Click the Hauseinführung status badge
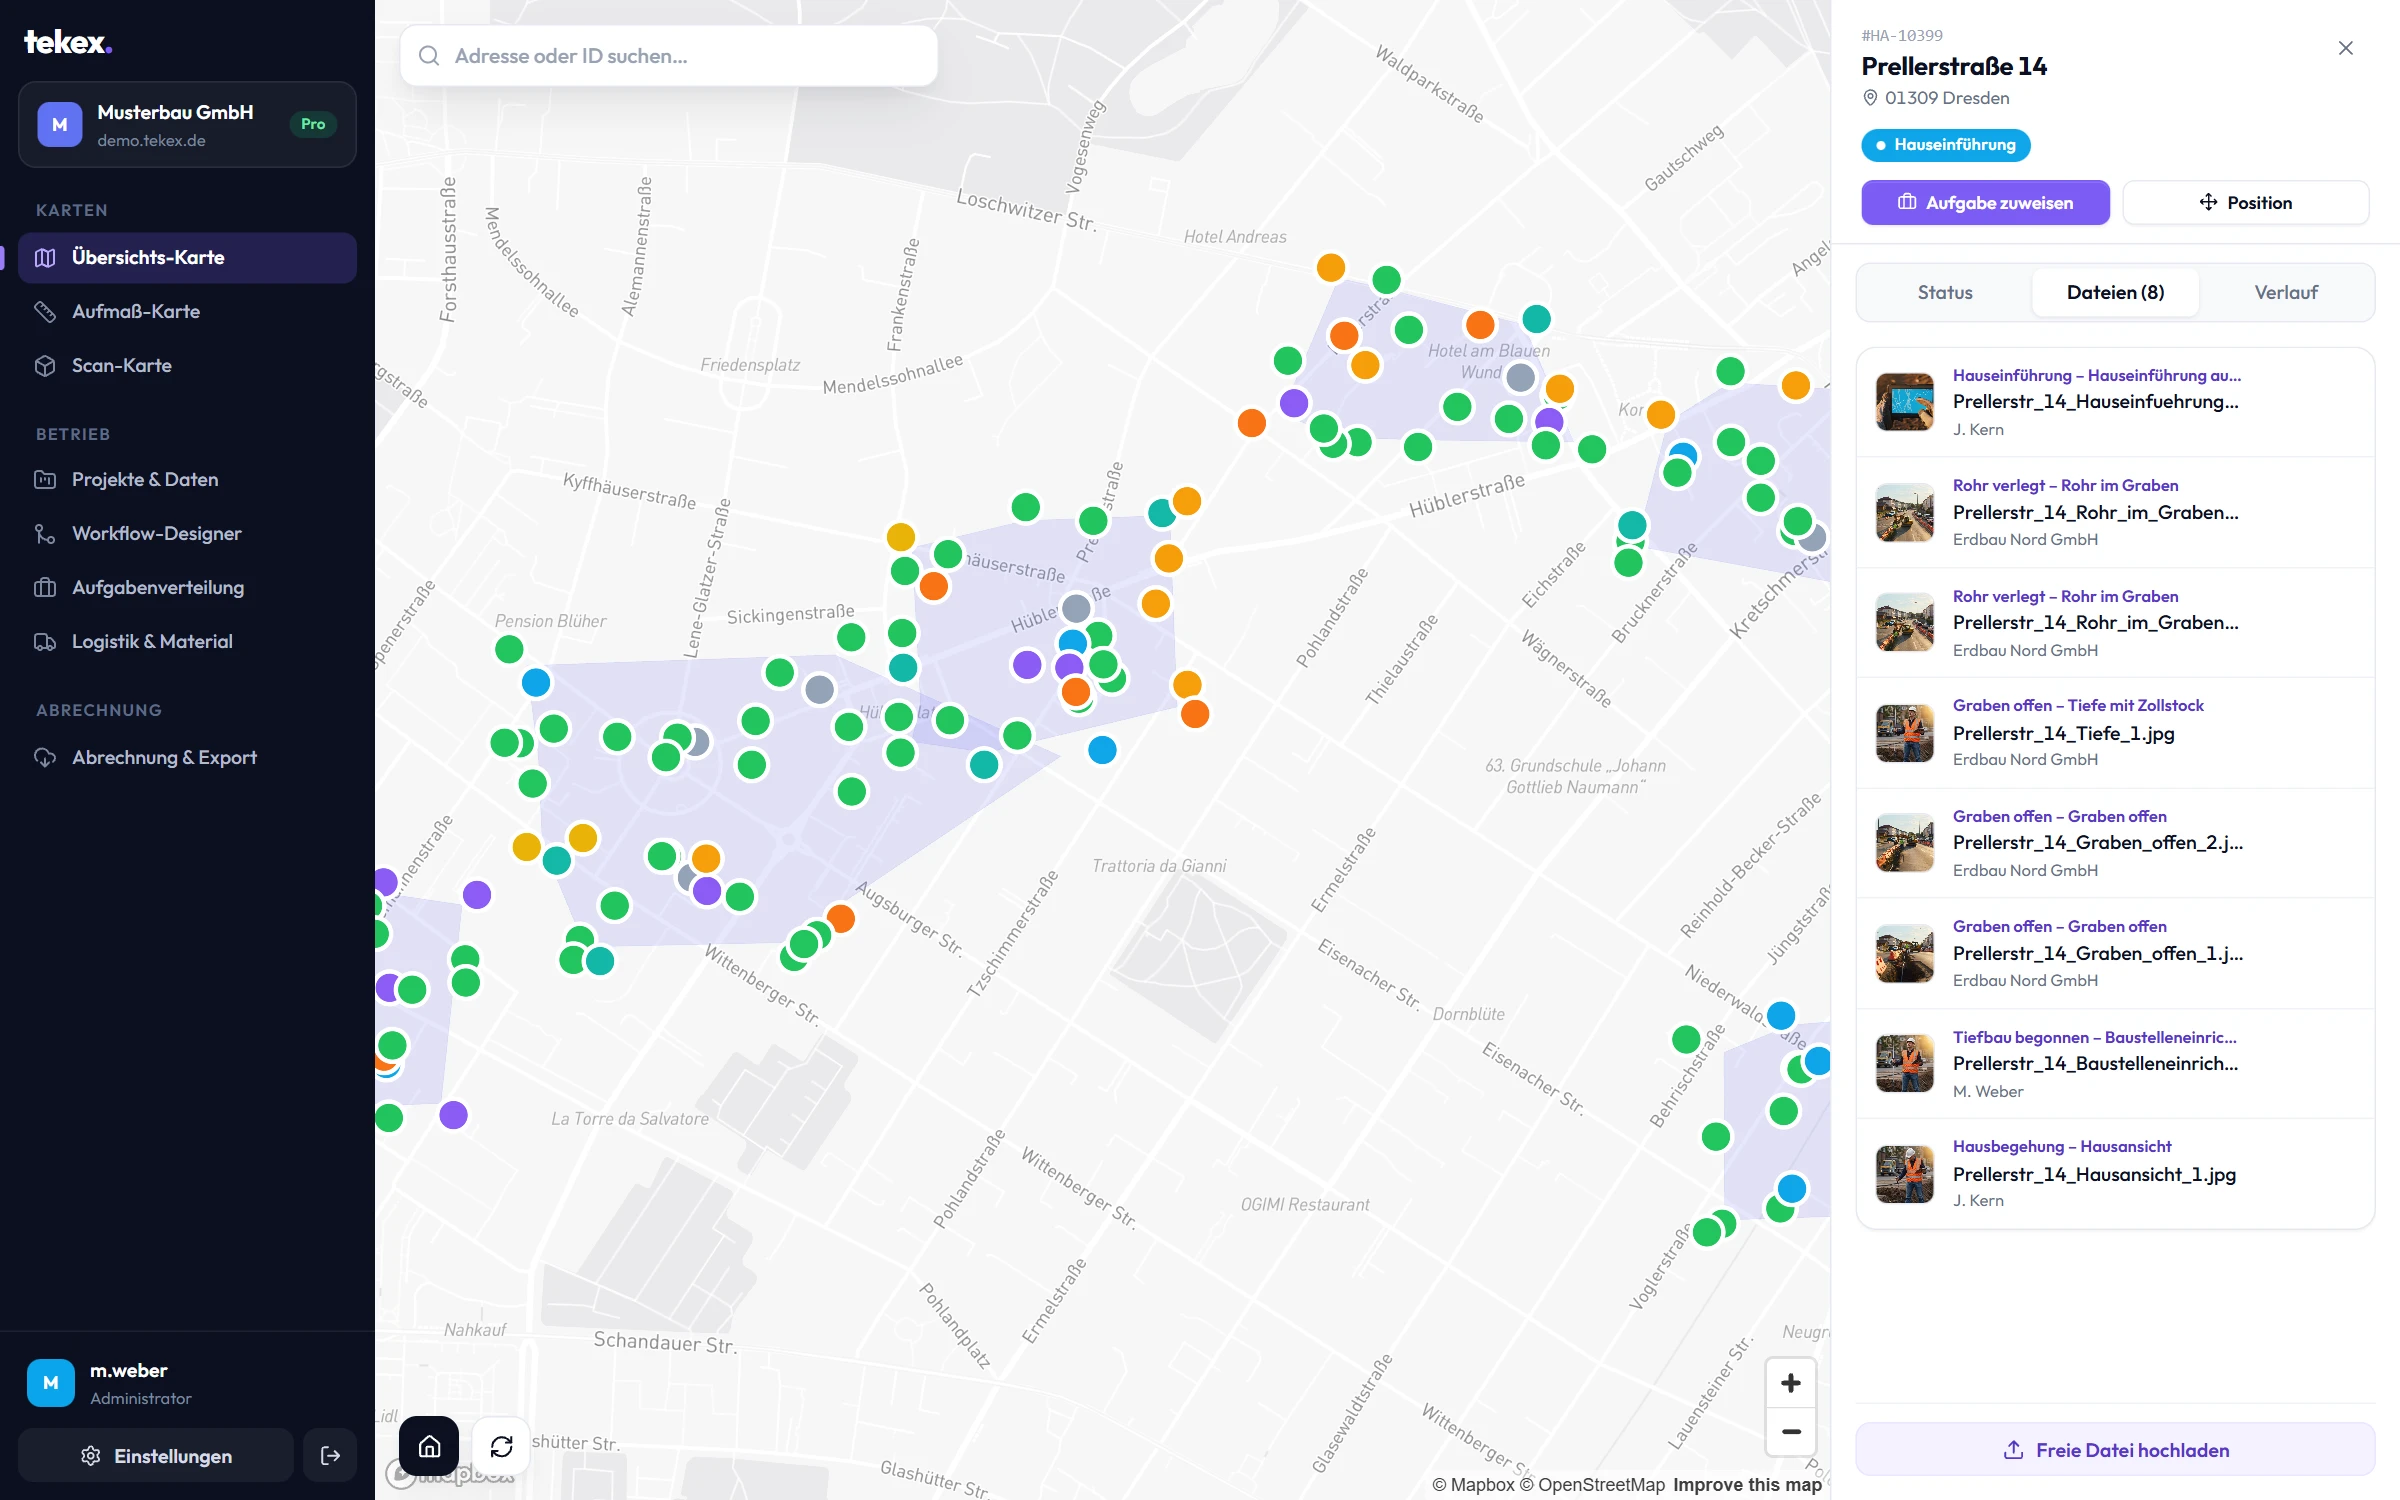This screenshot has width=2400, height=1500. tap(1945, 145)
